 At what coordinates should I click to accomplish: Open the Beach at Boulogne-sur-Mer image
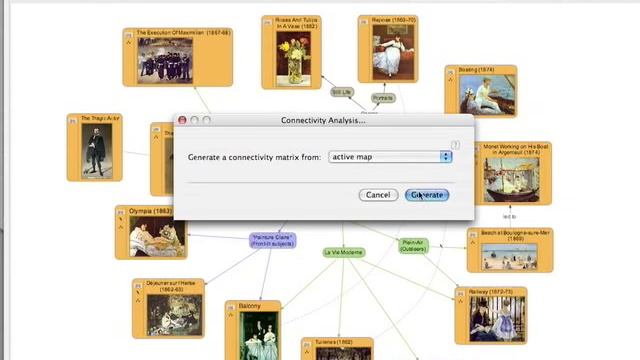coord(509,257)
